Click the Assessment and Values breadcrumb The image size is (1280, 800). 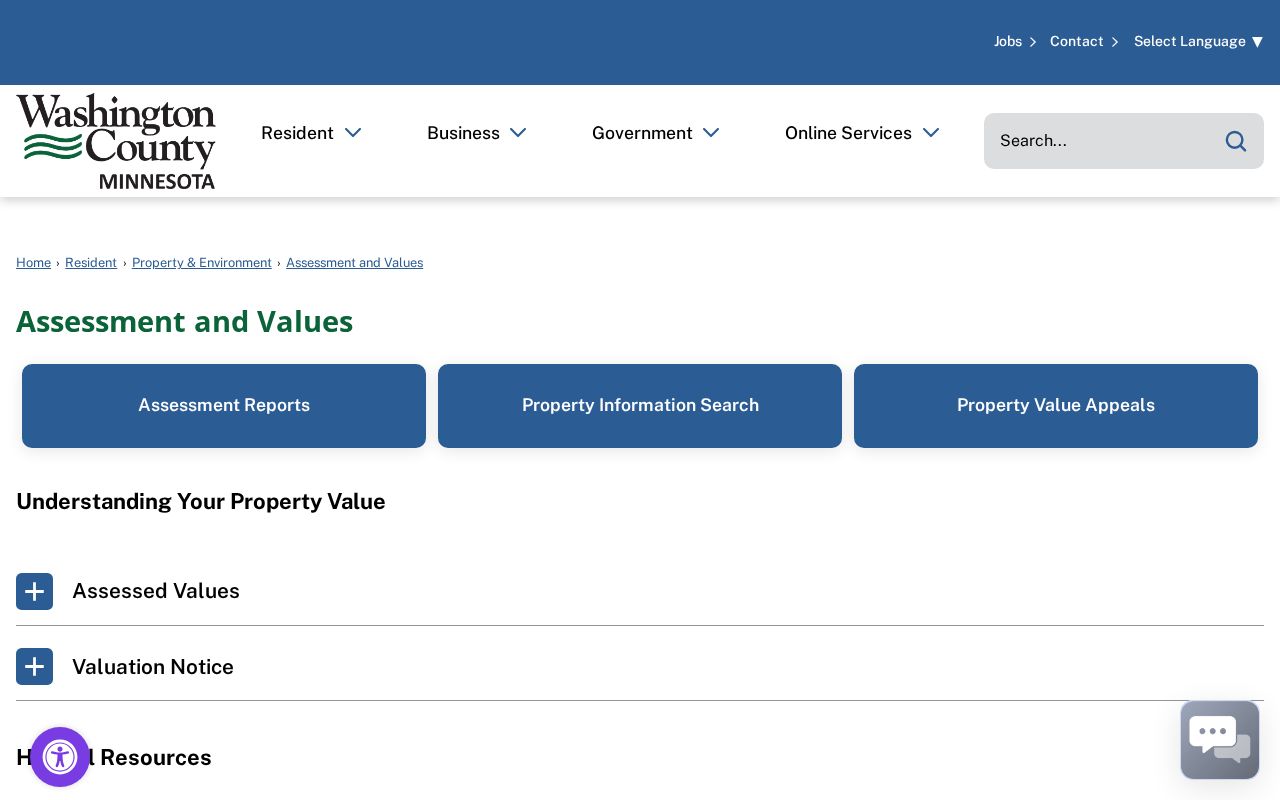(x=354, y=263)
